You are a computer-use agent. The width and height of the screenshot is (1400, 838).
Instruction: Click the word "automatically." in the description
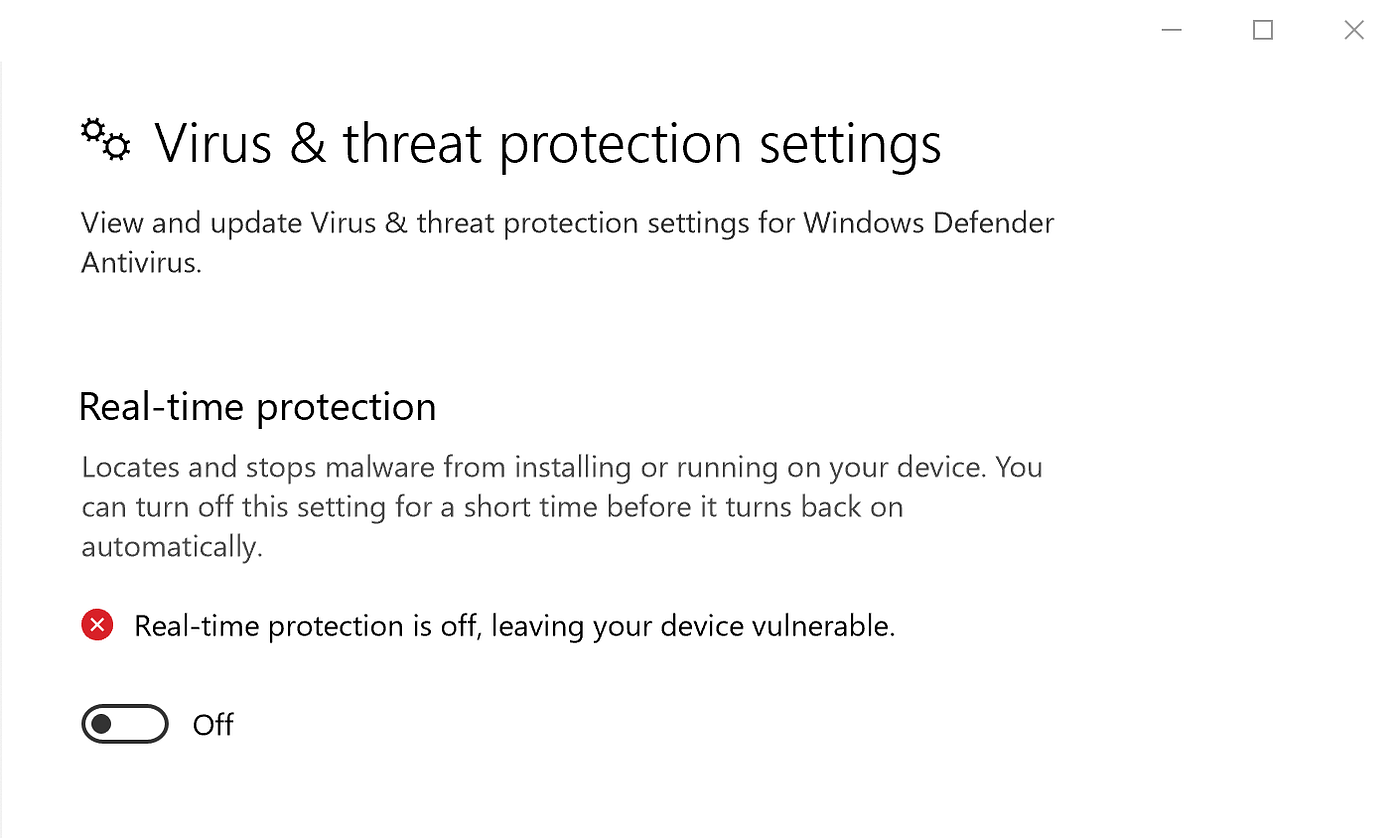172,547
